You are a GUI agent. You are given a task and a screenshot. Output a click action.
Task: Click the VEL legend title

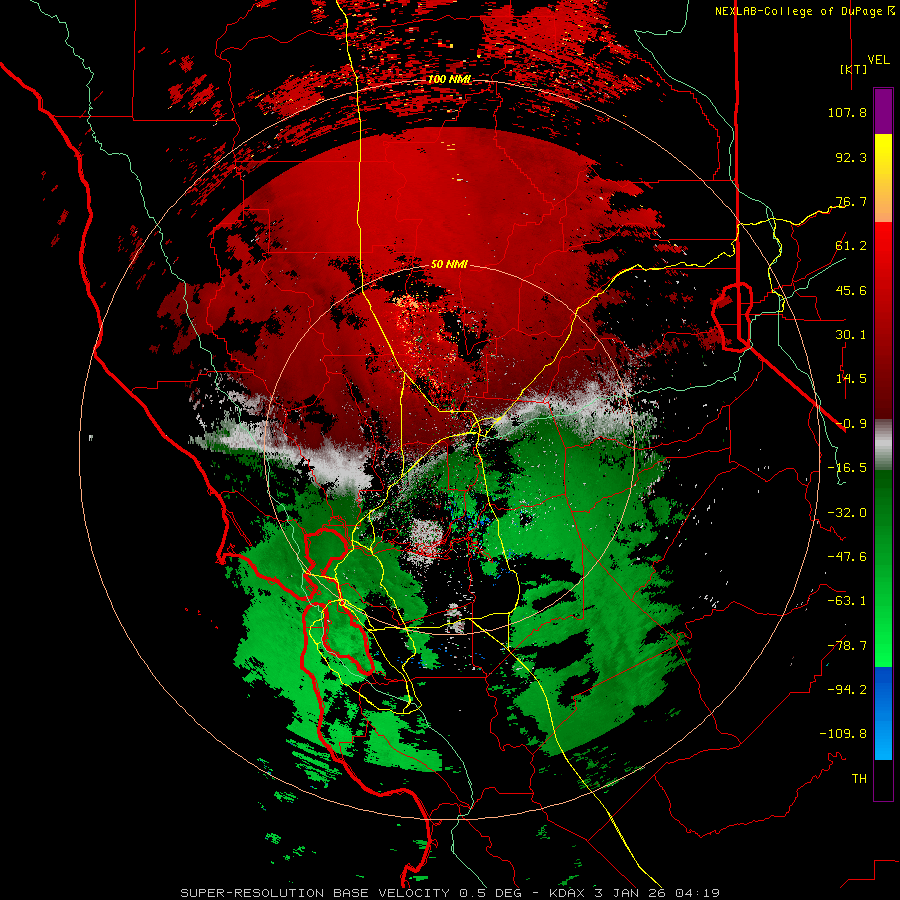(878, 60)
